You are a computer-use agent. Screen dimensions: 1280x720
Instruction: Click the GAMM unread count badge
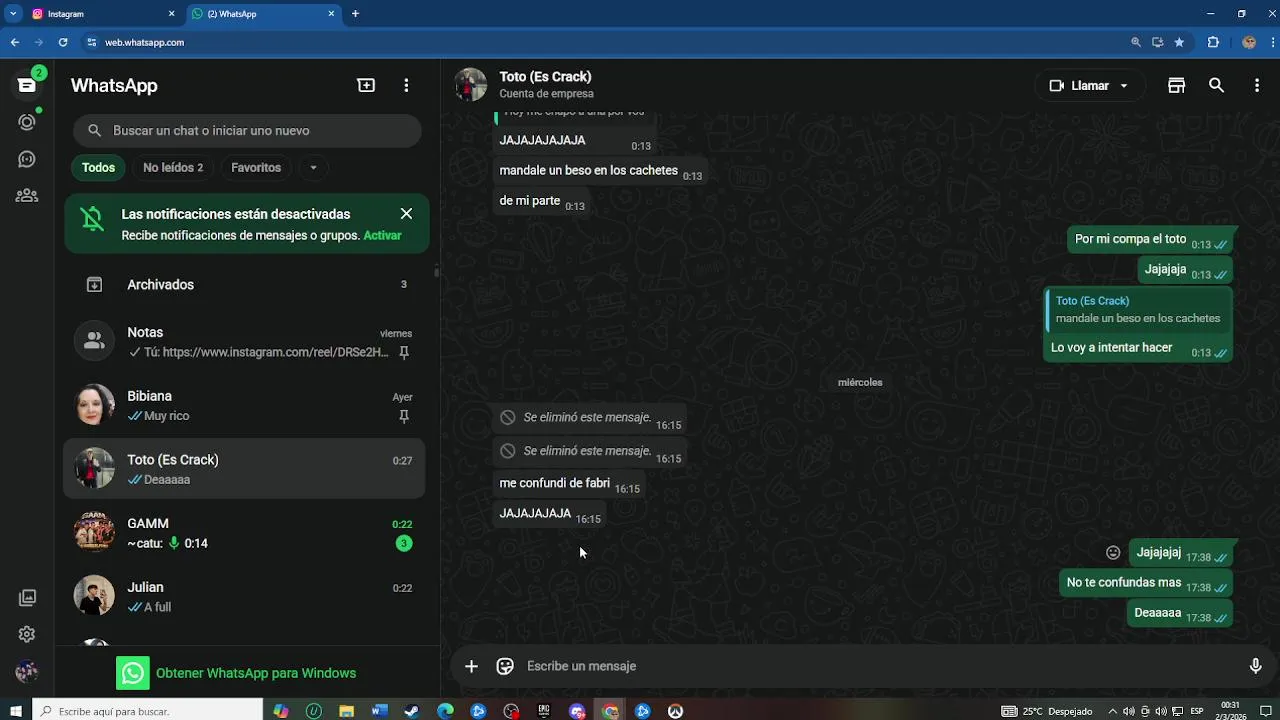403,544
